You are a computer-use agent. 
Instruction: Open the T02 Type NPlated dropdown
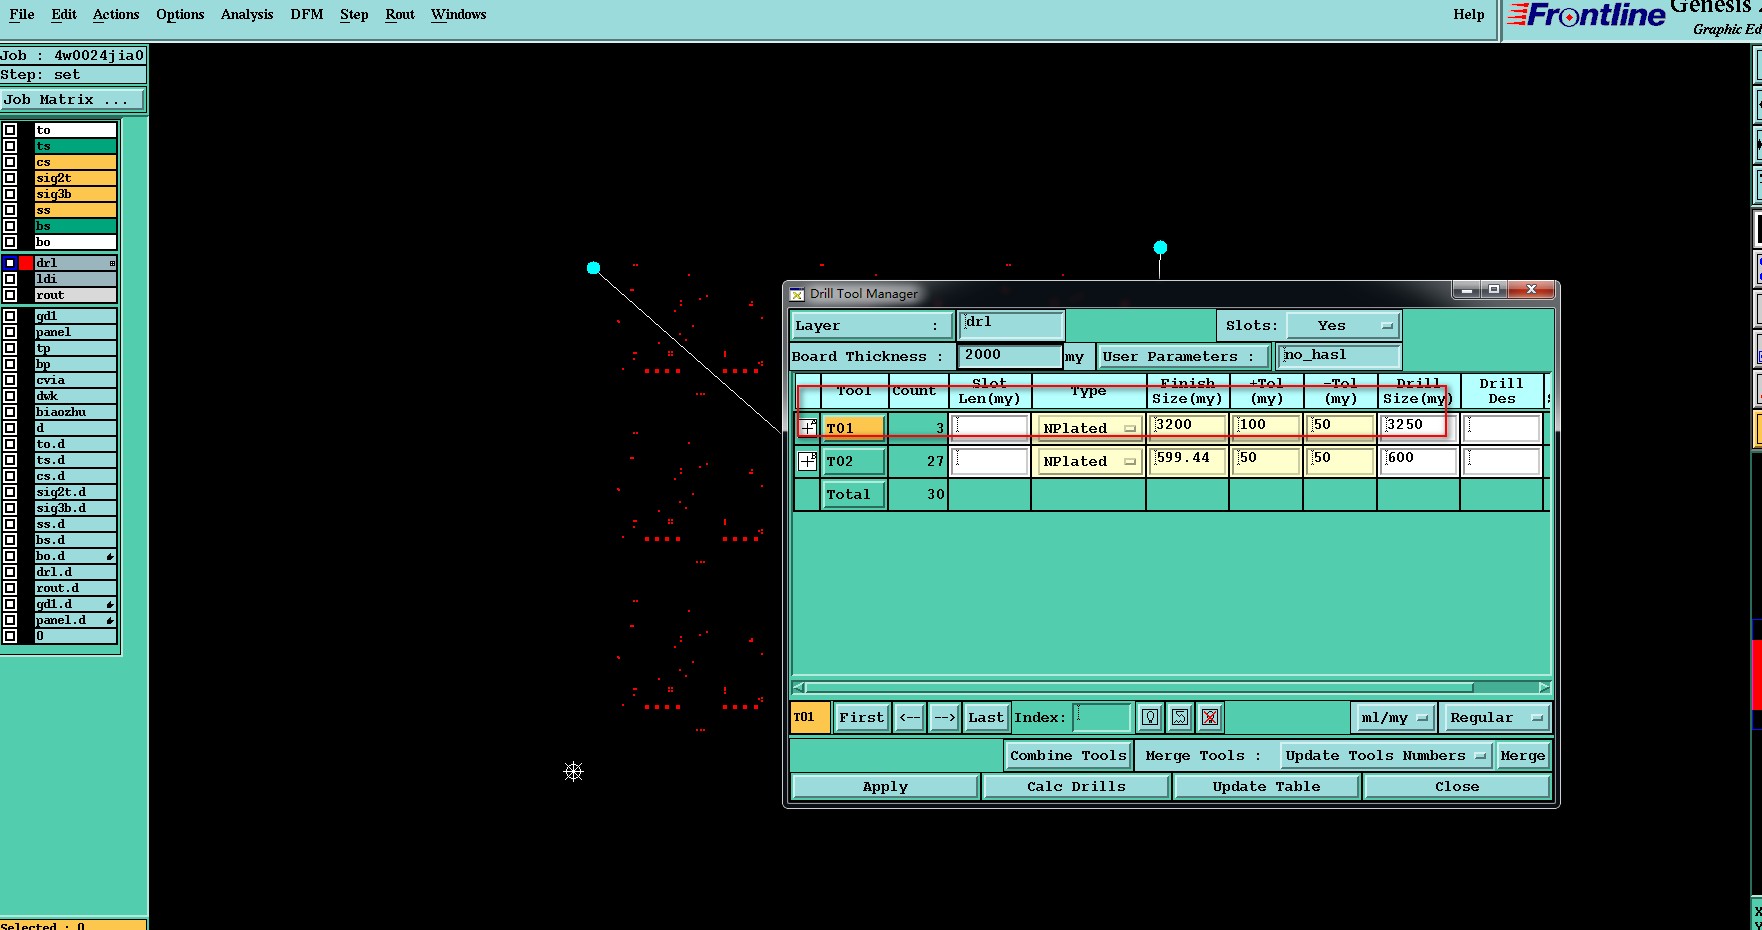pos(1089,461)
